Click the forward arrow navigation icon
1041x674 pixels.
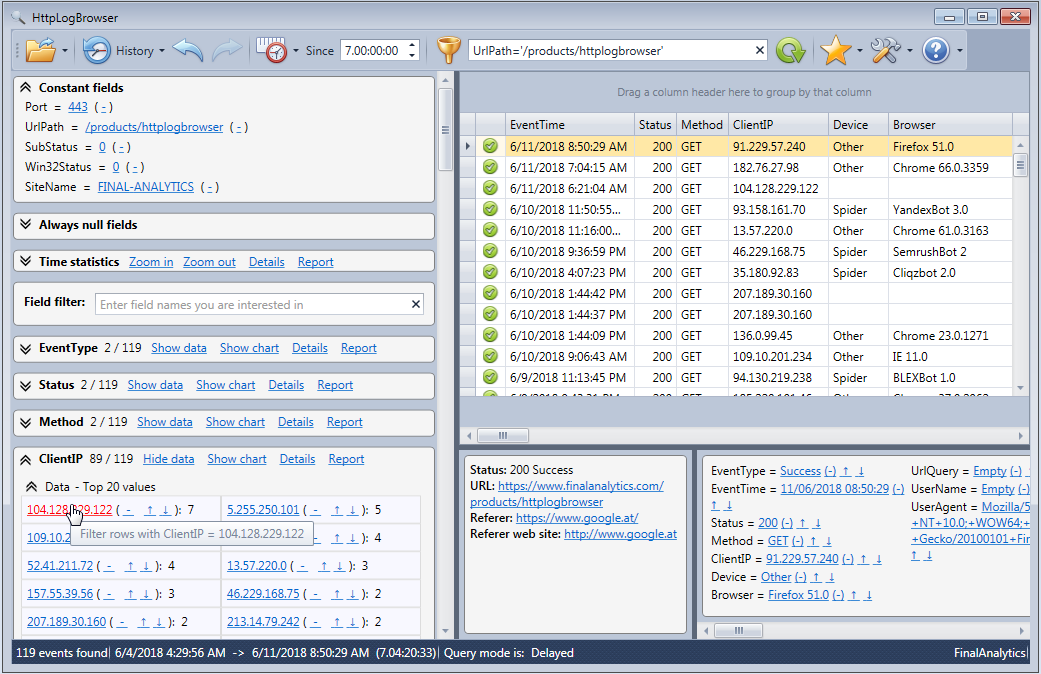click(x=227, y=50)
